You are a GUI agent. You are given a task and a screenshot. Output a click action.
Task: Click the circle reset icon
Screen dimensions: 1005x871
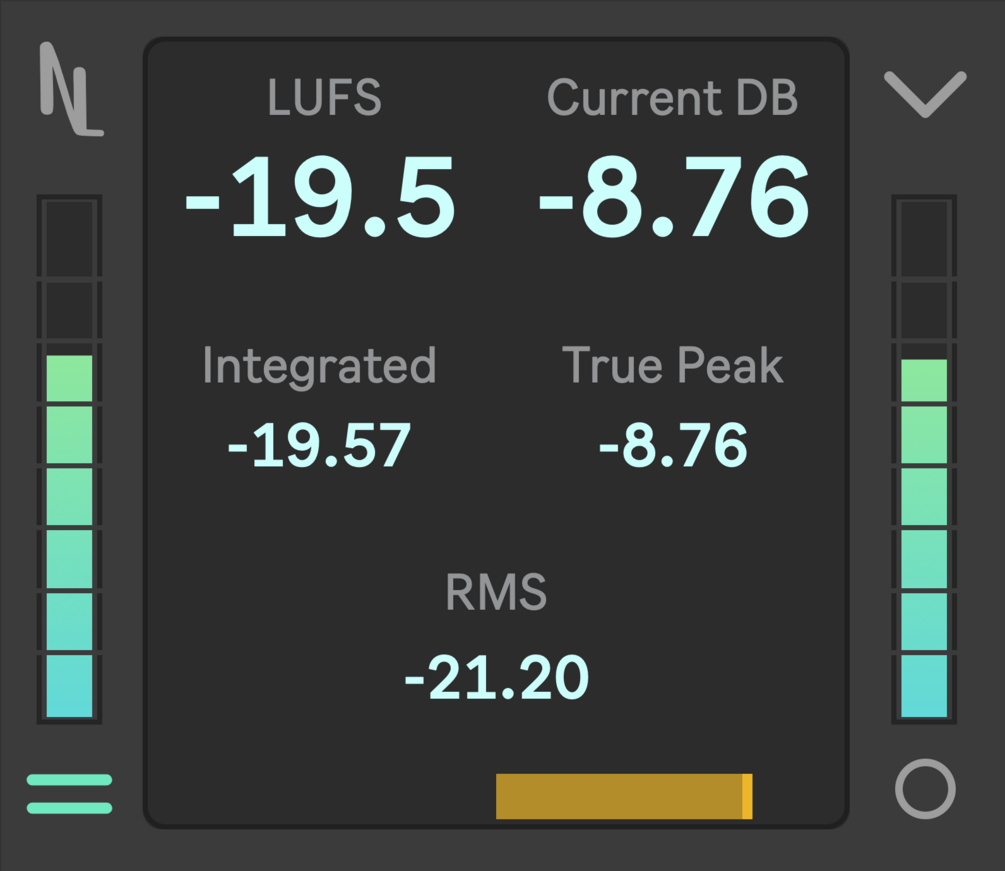(925, 790)
